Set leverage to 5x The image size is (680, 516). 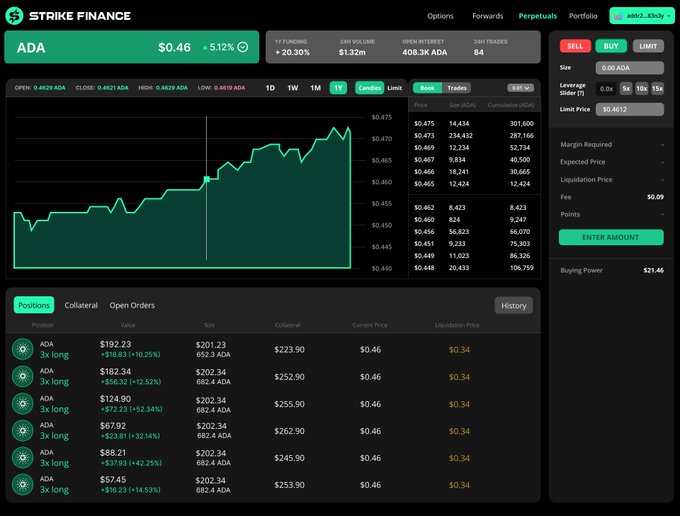click(x=626, y=88)
